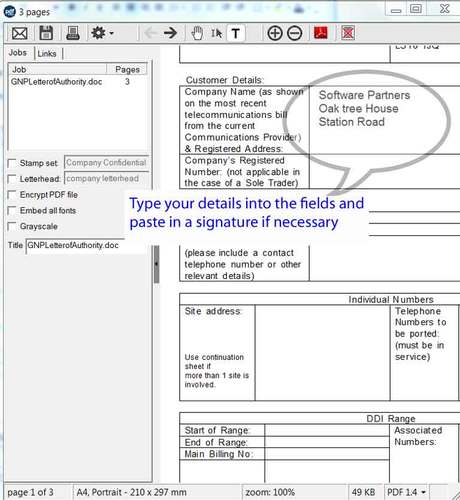The image size is (460, 500).
Task: Switch to the Links tab
Action: pos(47,54)
